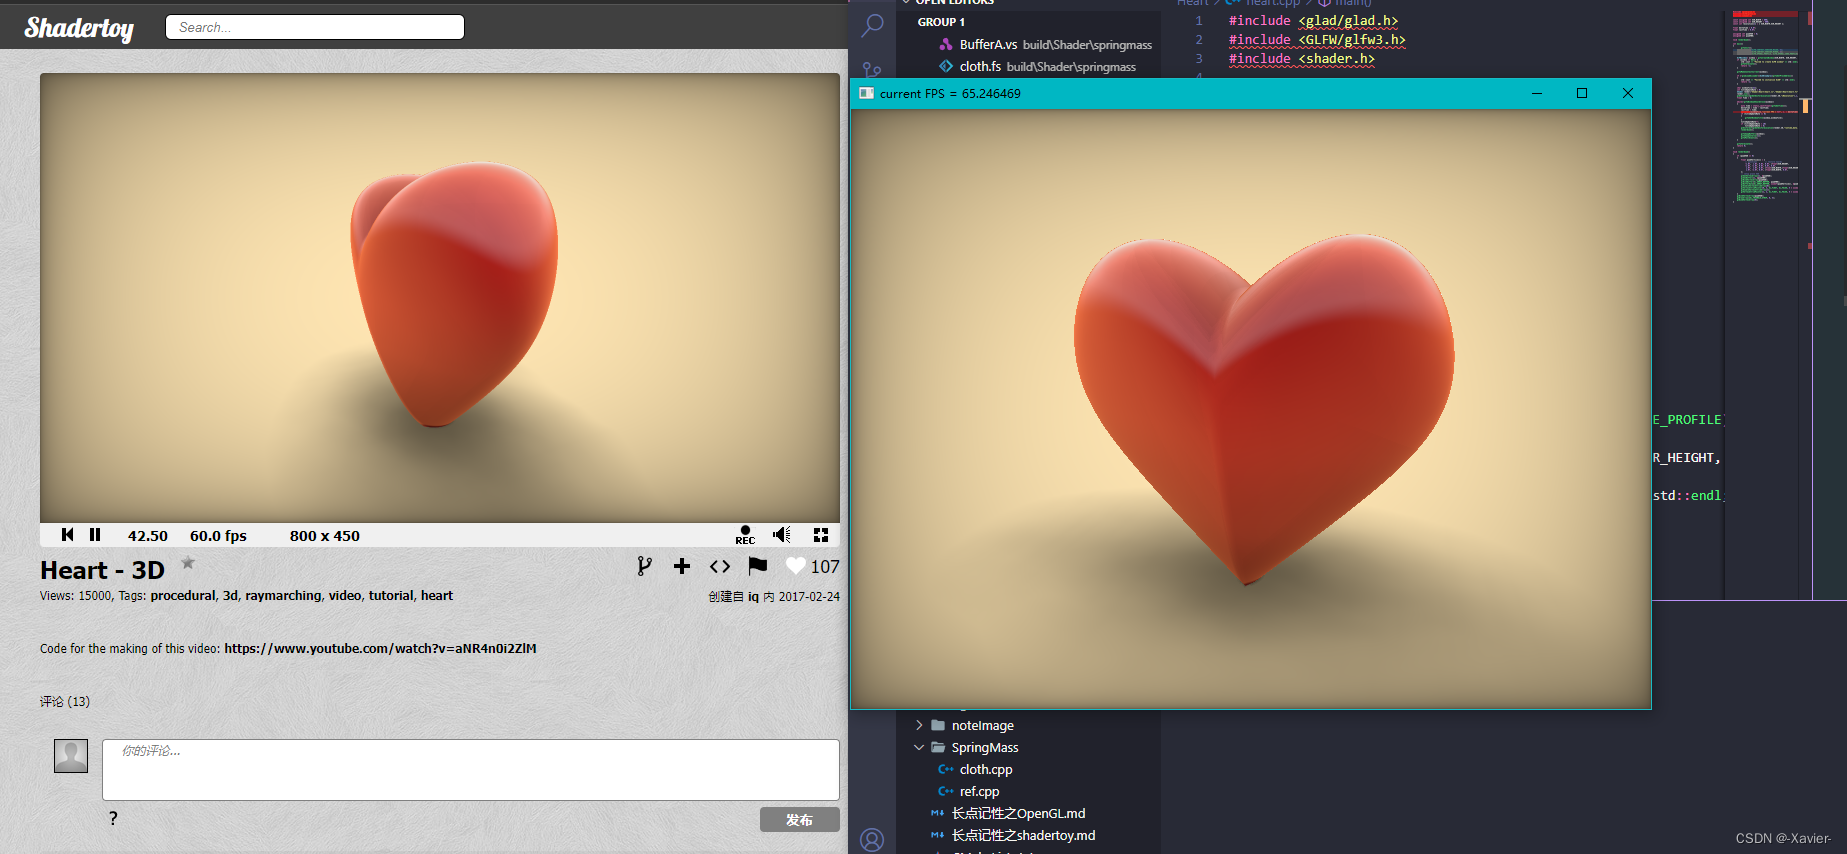This screenshot has height=854, width=1847.
Task: Click code line 1 including glad.h
Action: (1313, 20)
